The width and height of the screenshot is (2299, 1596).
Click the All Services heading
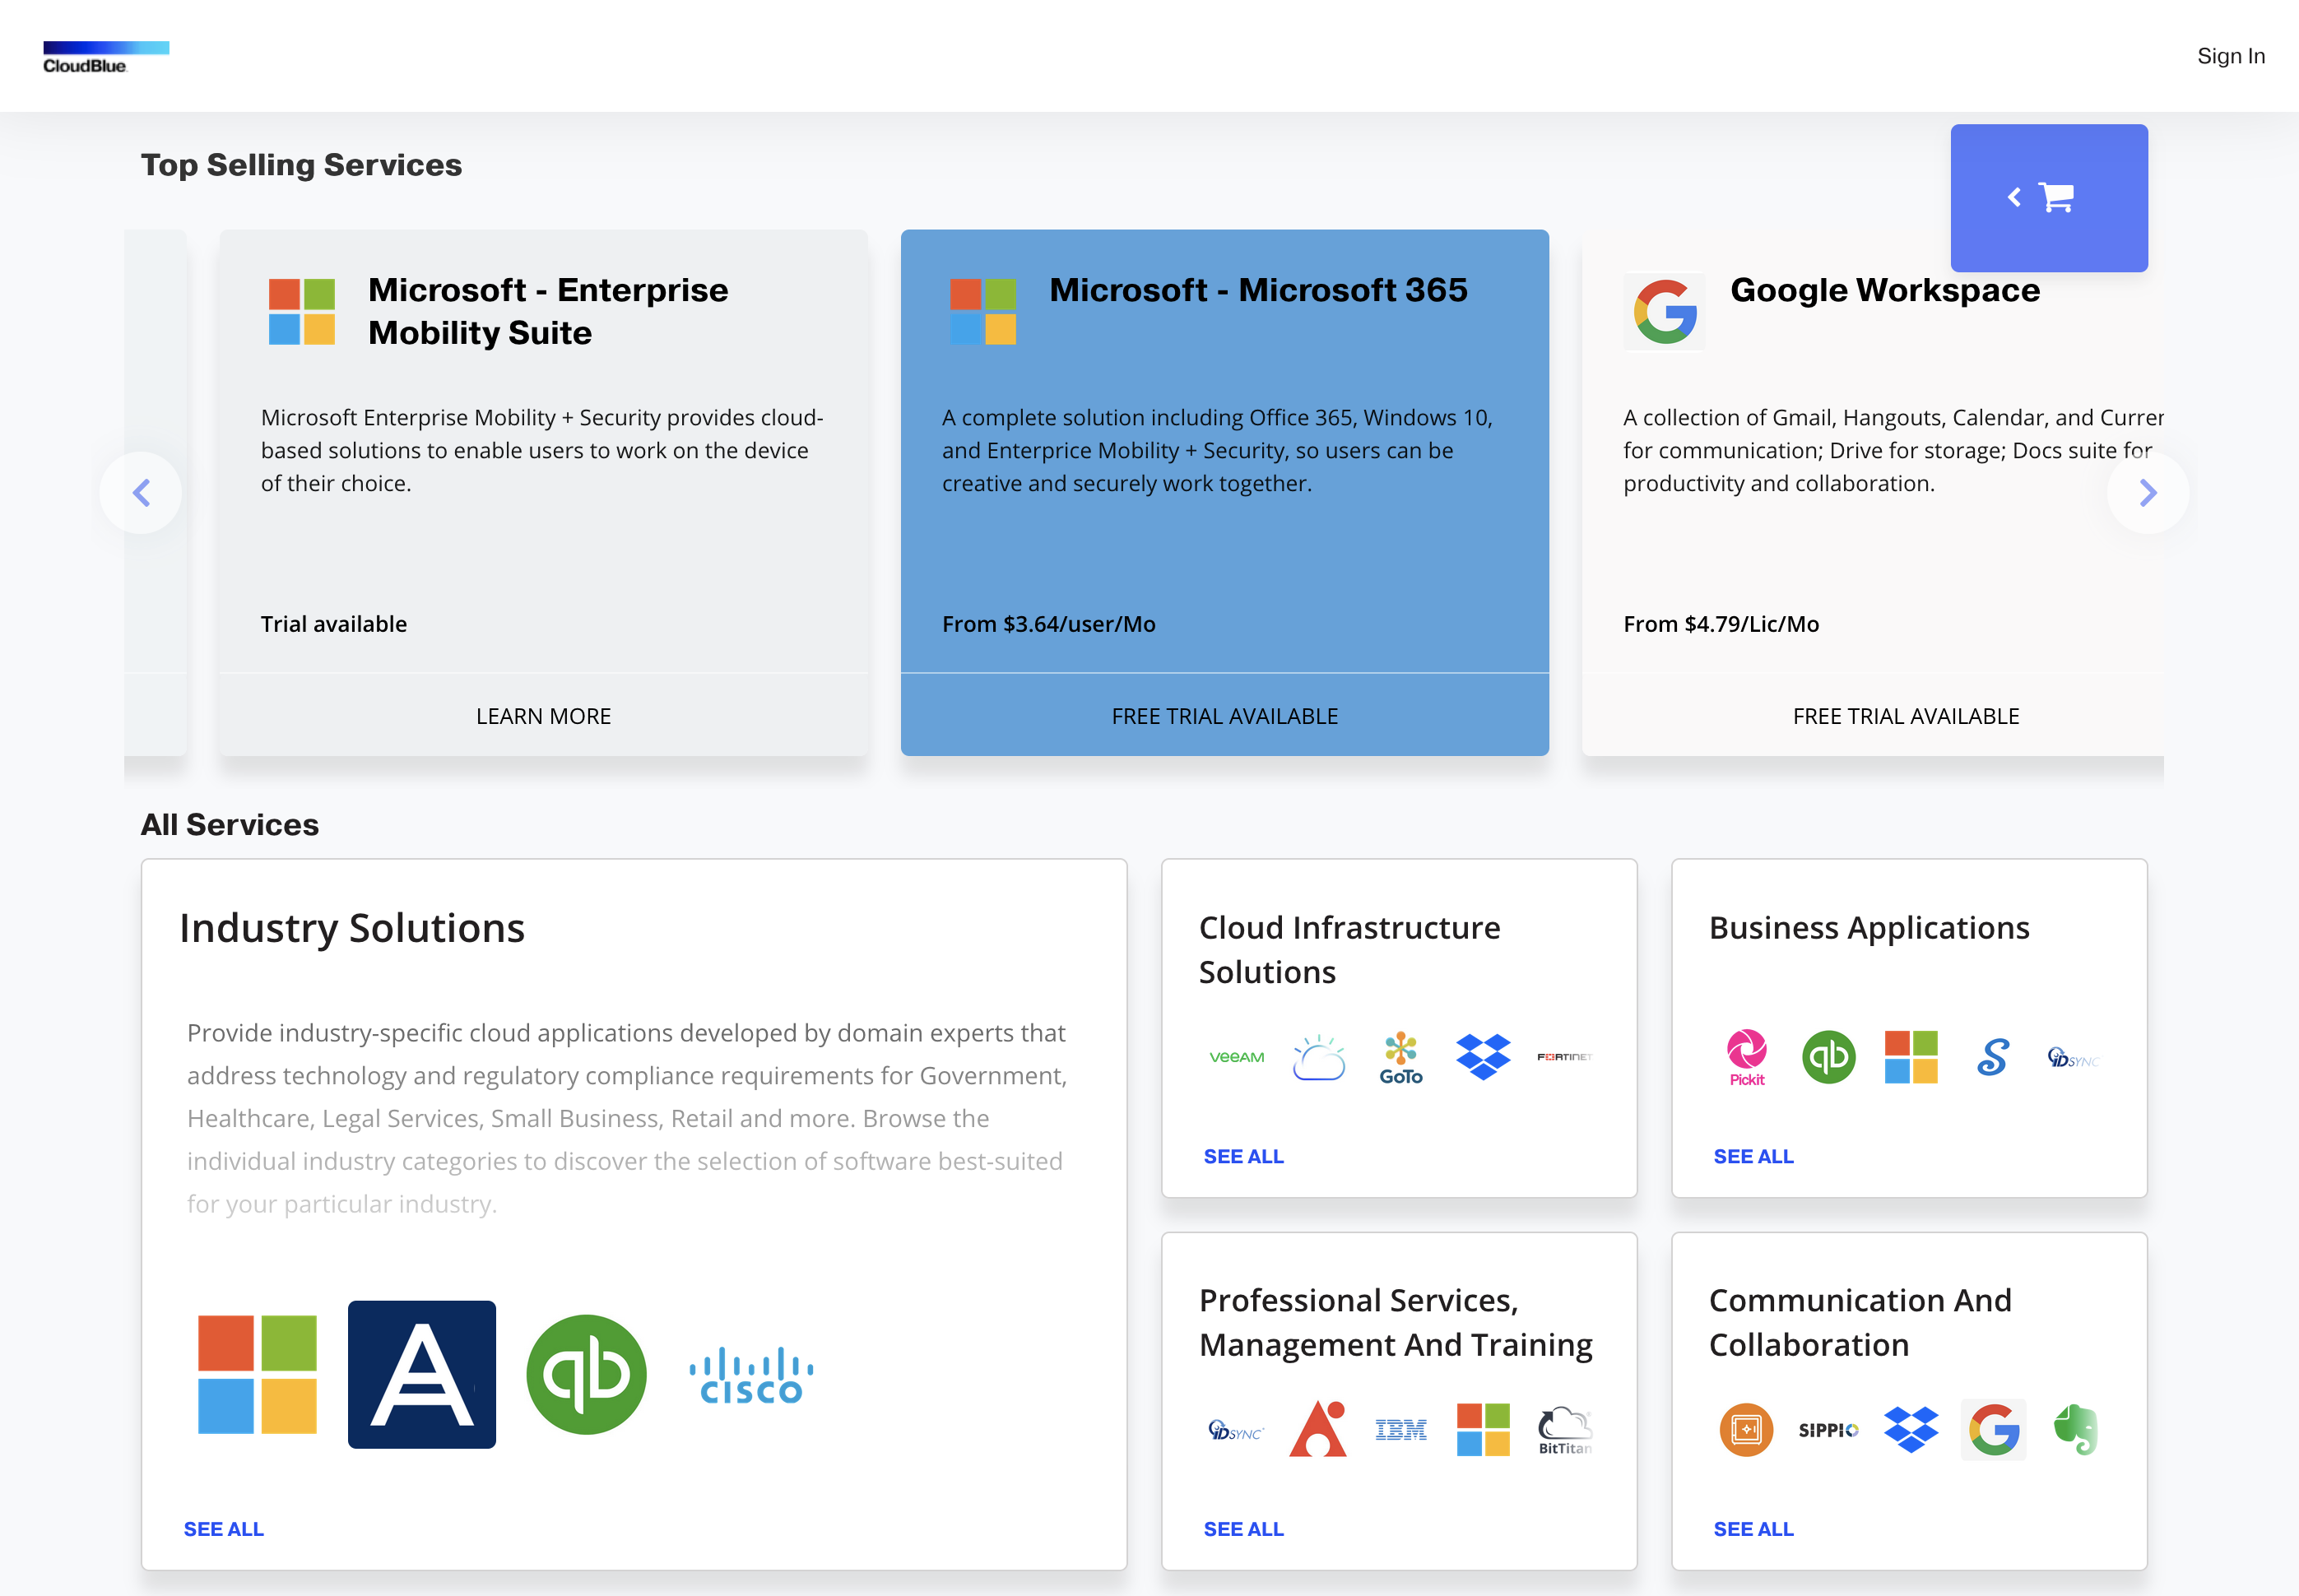tap(229, 825)
